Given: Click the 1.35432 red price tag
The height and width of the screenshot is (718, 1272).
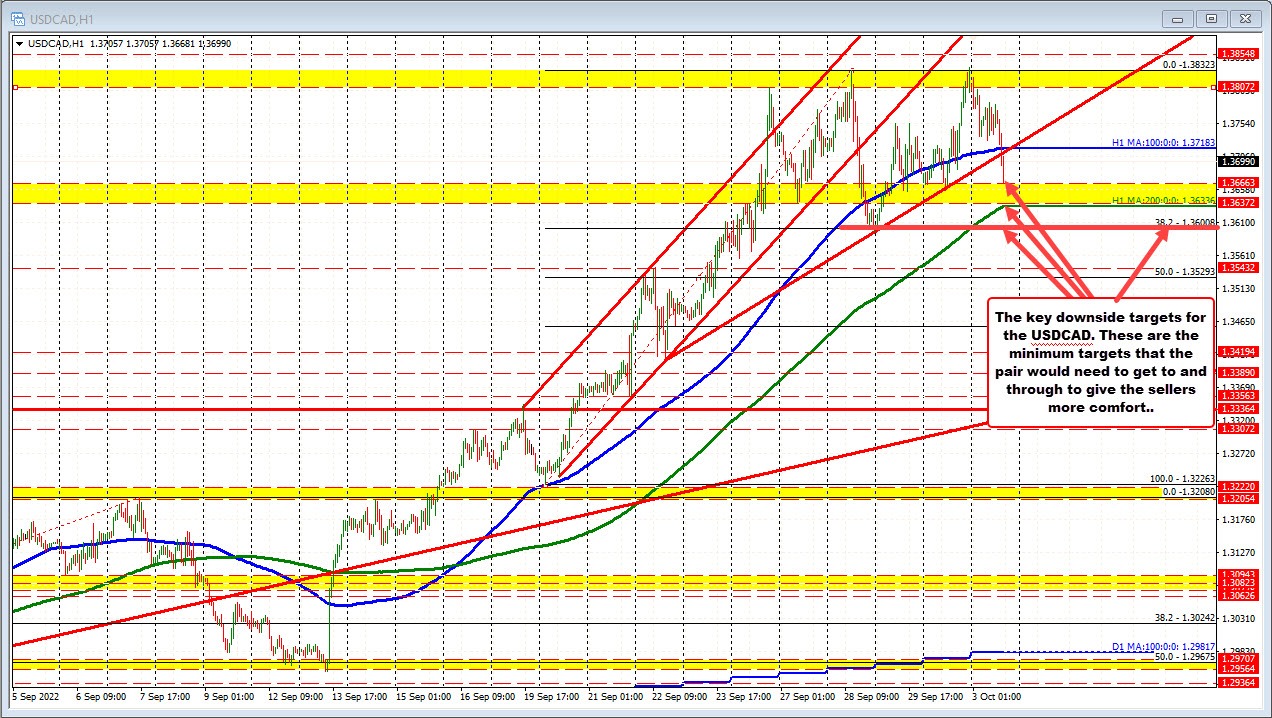Looking at the screenshot, I should click(x=1239, y=268).
